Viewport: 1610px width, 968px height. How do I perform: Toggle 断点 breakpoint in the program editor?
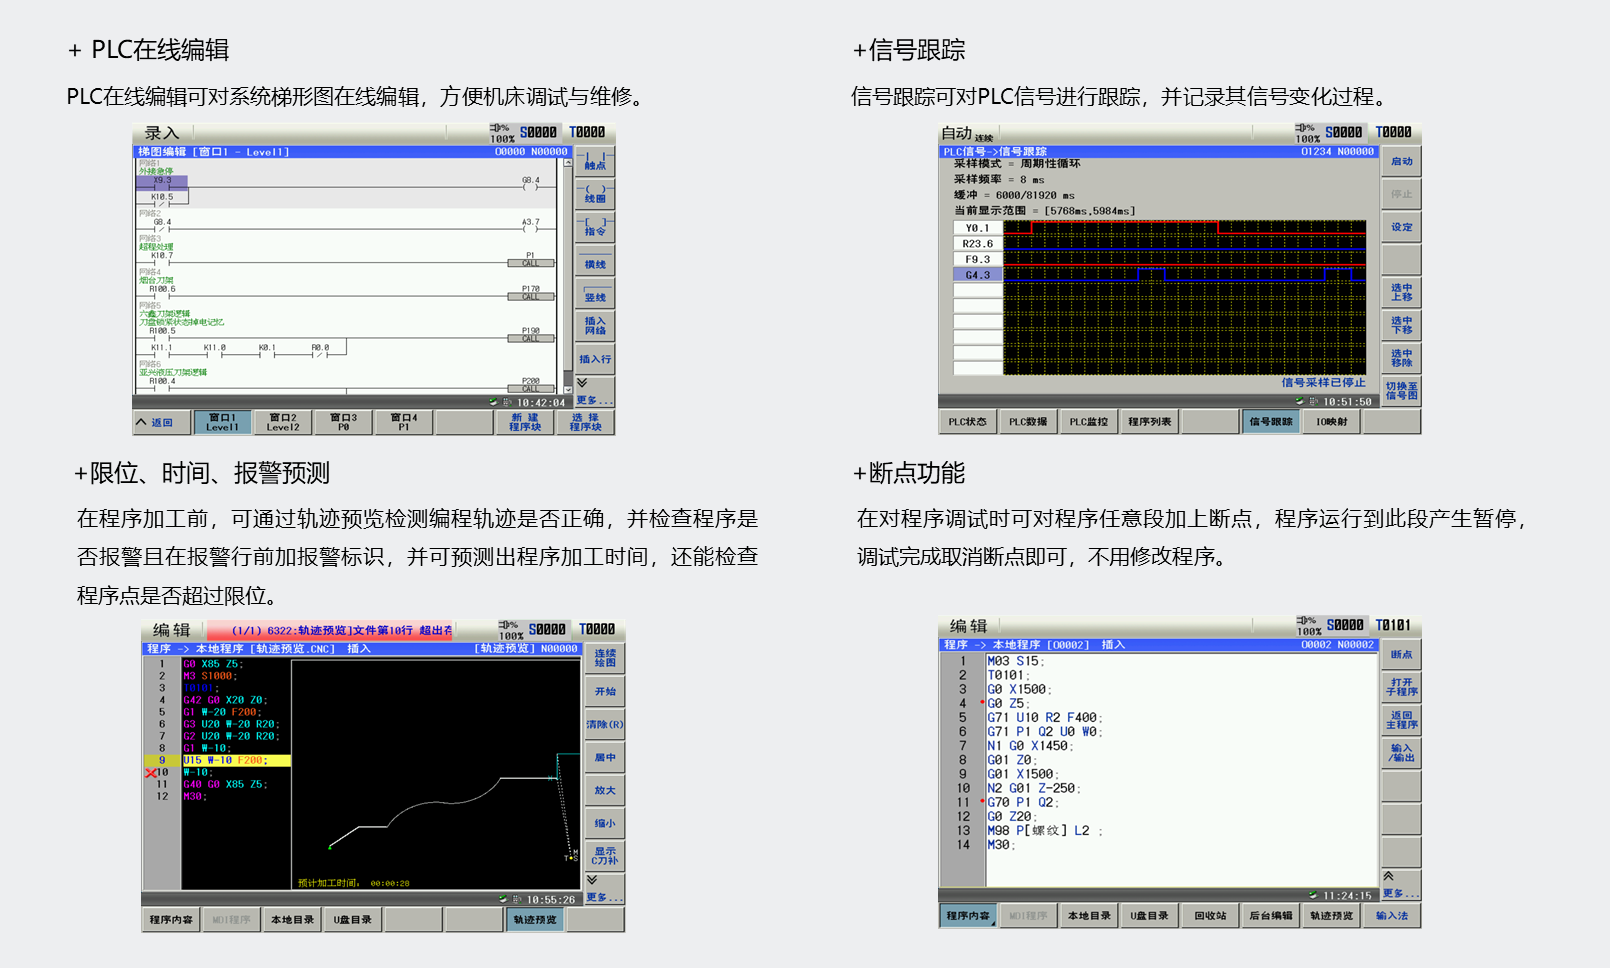coord(1401,655)
